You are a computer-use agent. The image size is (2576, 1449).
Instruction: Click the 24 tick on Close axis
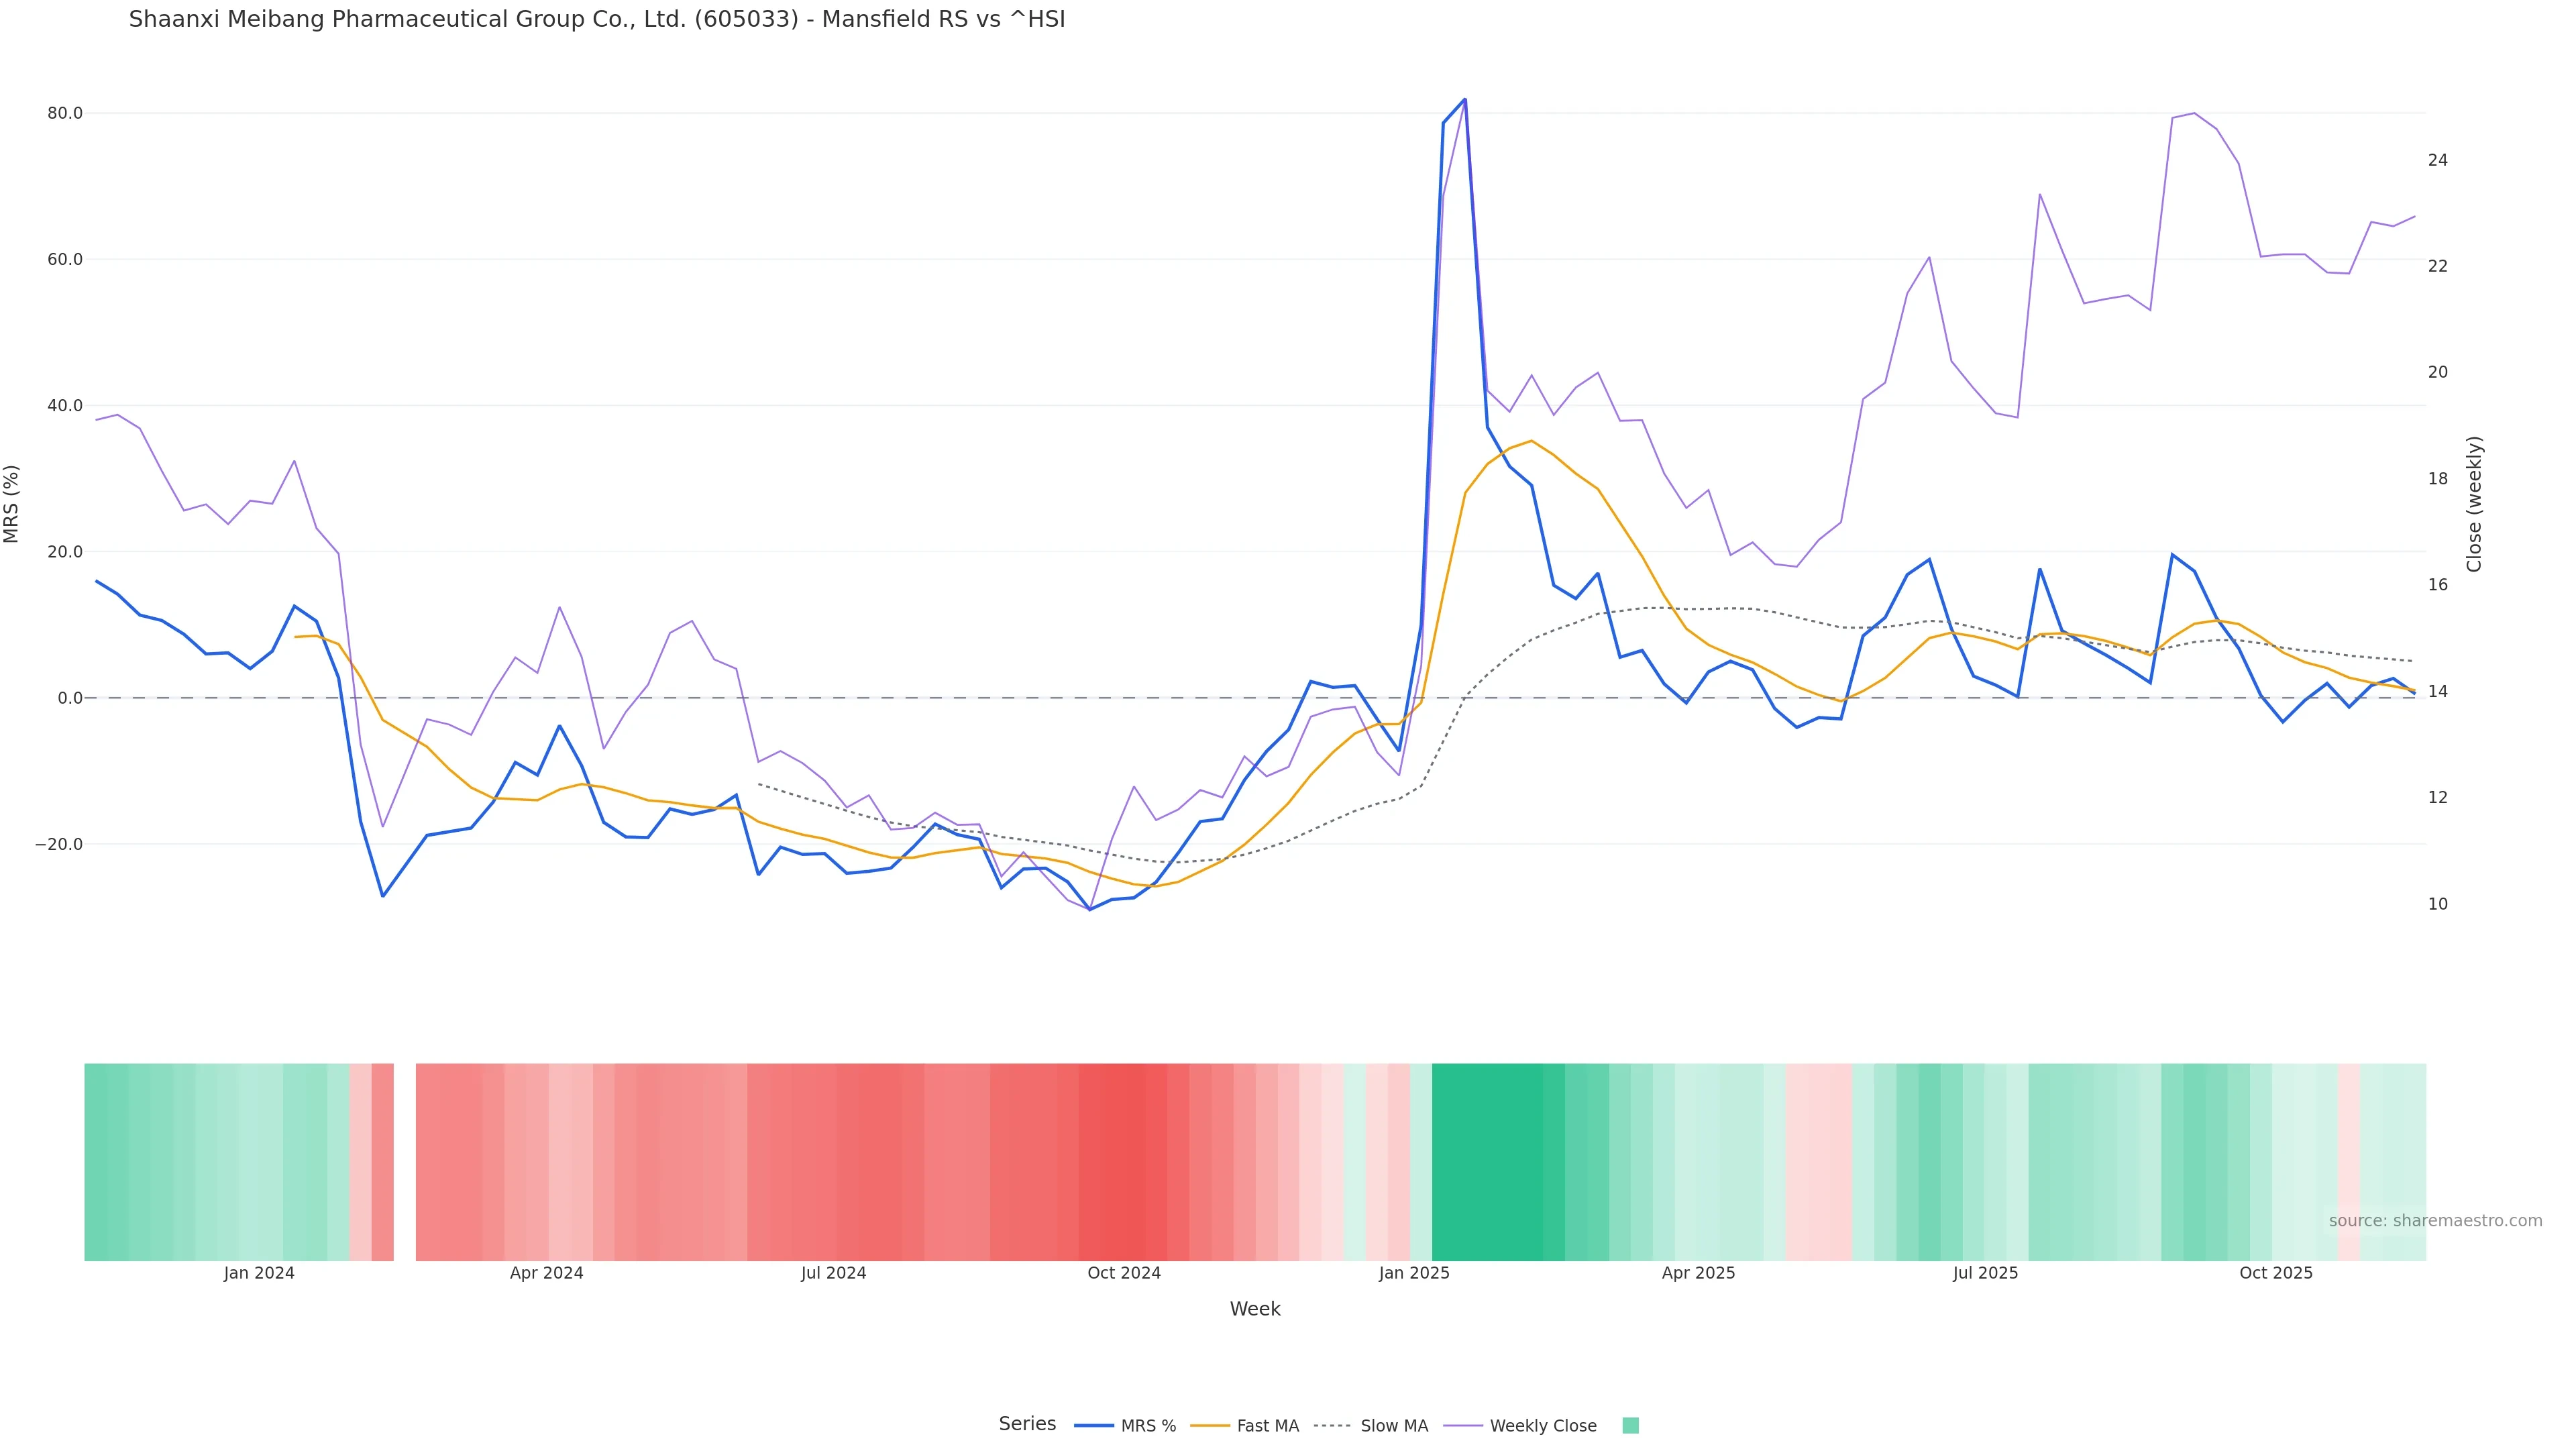click(2438, 160)
